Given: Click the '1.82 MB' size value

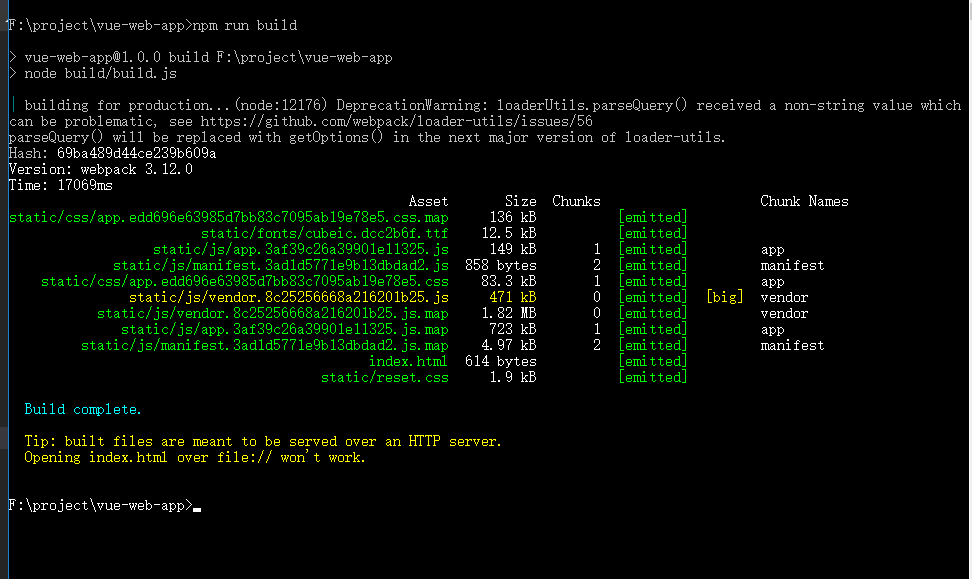Looking at the screenshot, I should click(509, 314).
